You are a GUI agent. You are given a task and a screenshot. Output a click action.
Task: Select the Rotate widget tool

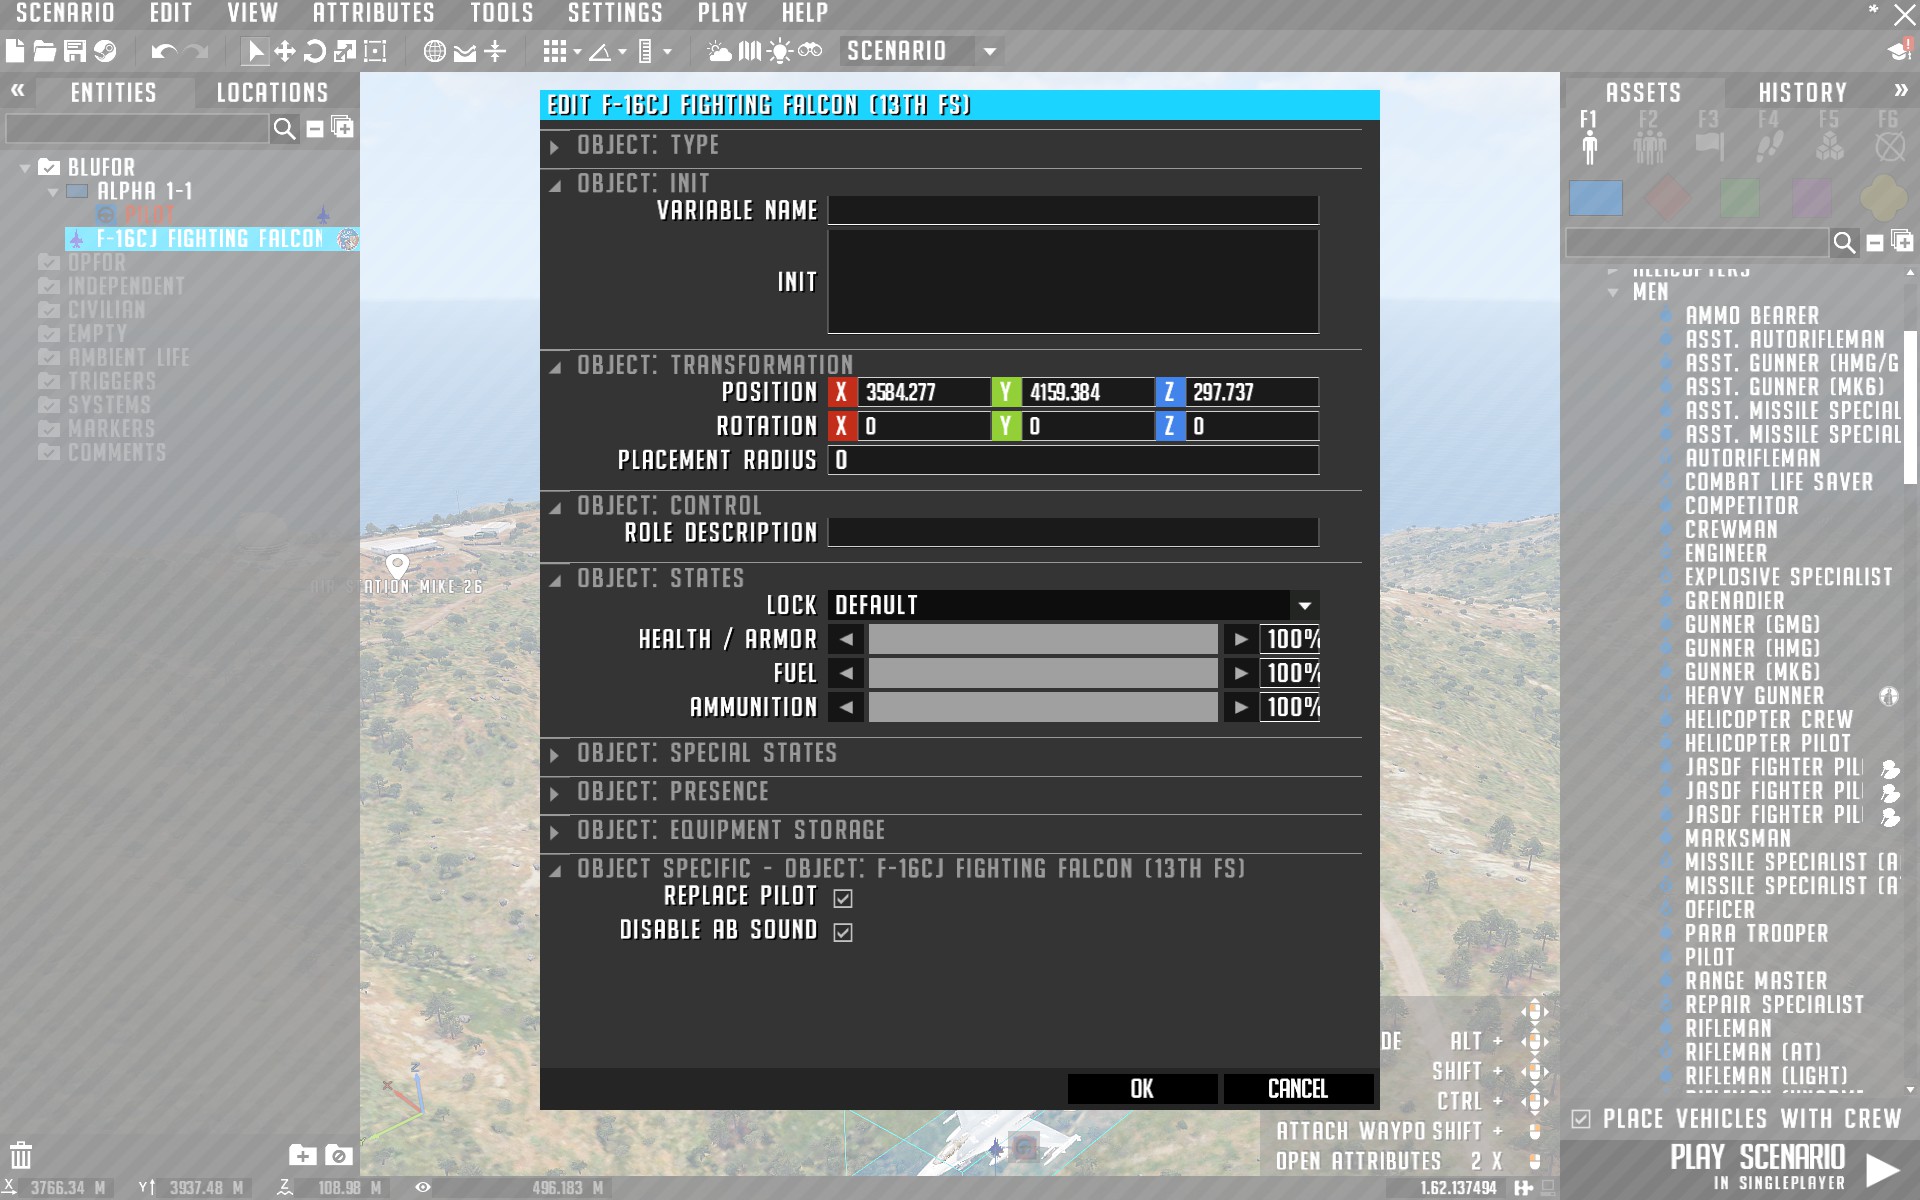[x=315, y=51]
